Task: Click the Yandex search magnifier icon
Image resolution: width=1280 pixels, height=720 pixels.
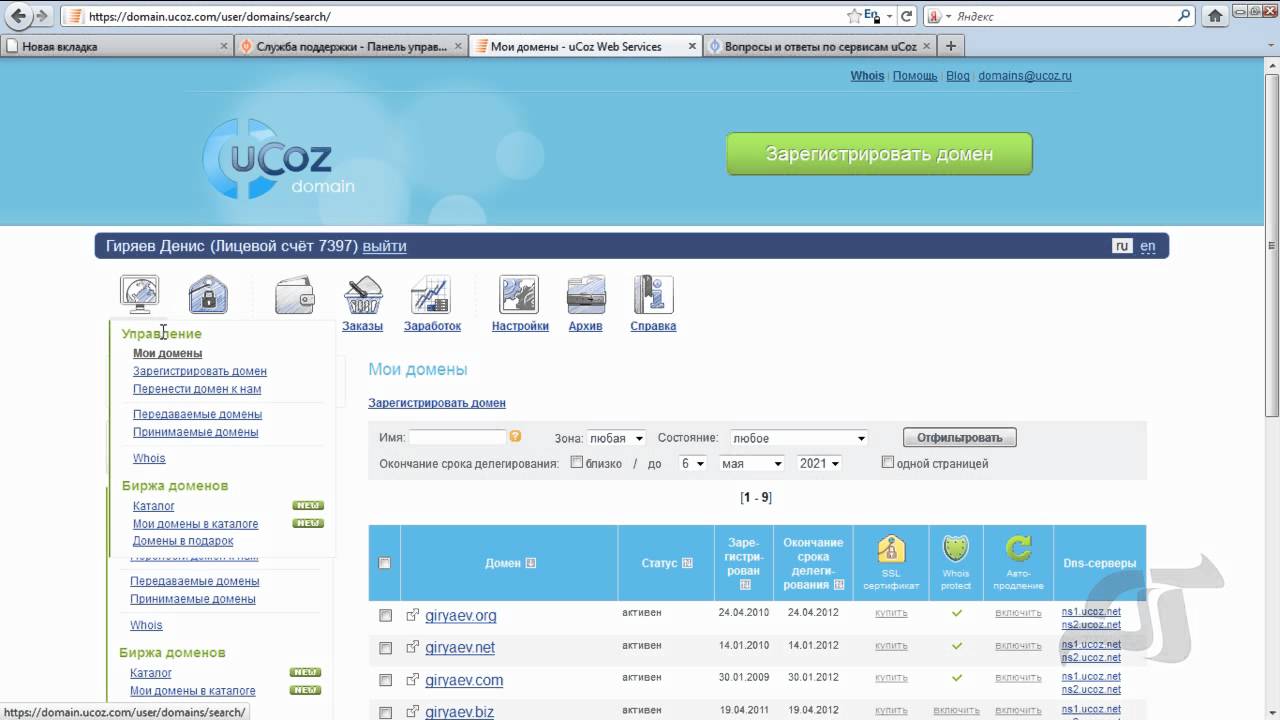Action: point(1184,16)
